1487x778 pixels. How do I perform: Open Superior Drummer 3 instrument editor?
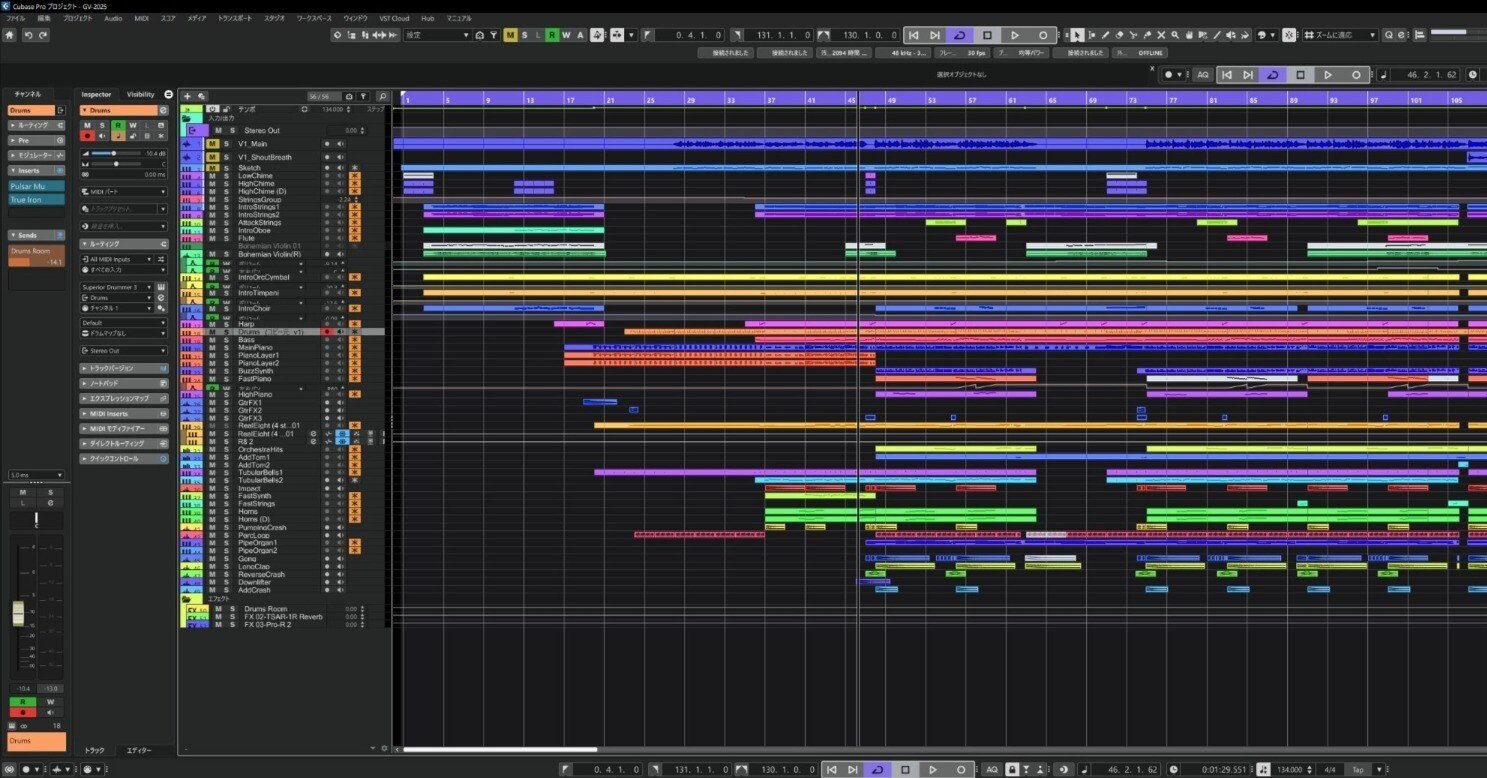tap(162, 287)
